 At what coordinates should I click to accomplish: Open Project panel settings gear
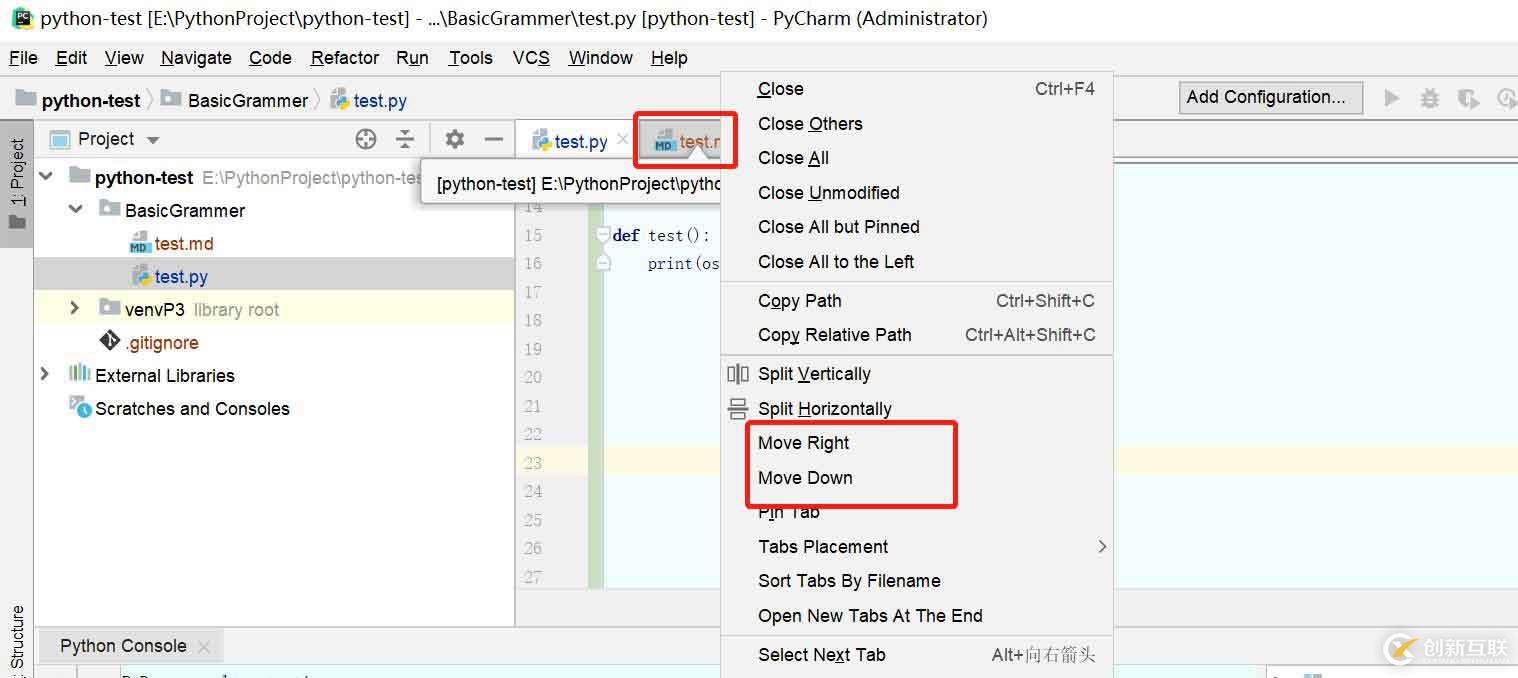(455, 139)
